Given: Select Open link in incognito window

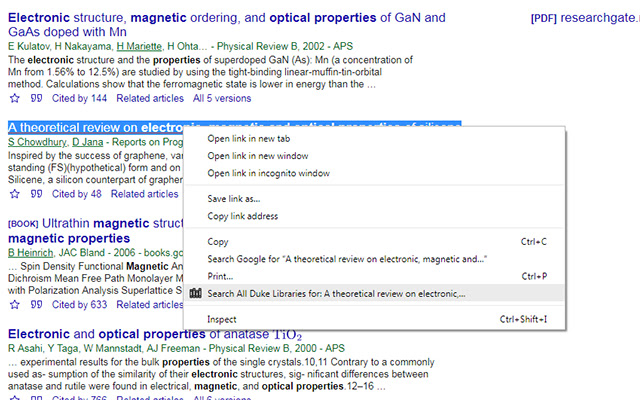Looking at the screenshot, I should coord(268,173).
